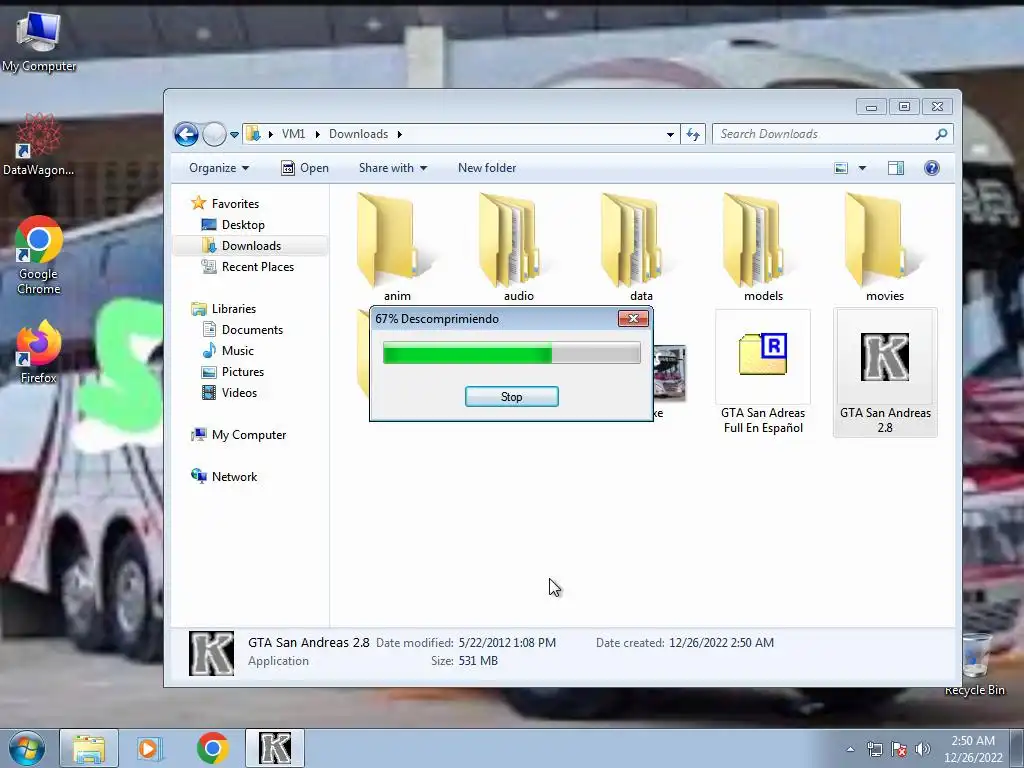This screenshot has height=768, width=1024.
Task: Open the recent pages dropdown arrow
Action: pos(234,135)
